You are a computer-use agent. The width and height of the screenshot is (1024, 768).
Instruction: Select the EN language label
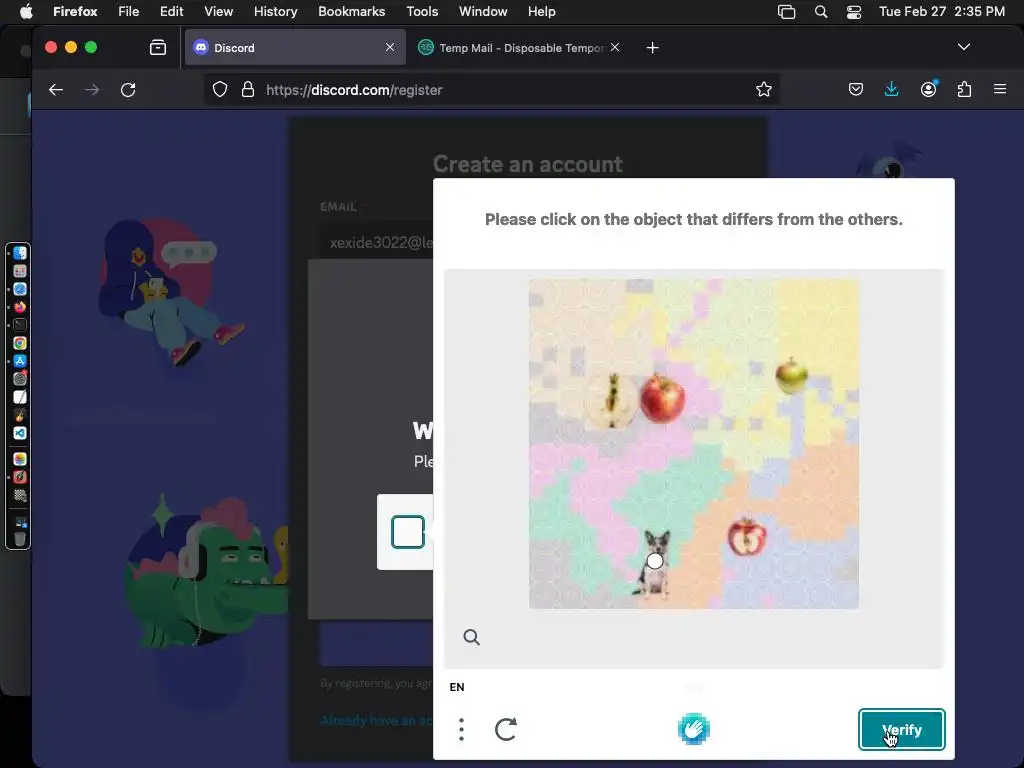tap(456, 687)
